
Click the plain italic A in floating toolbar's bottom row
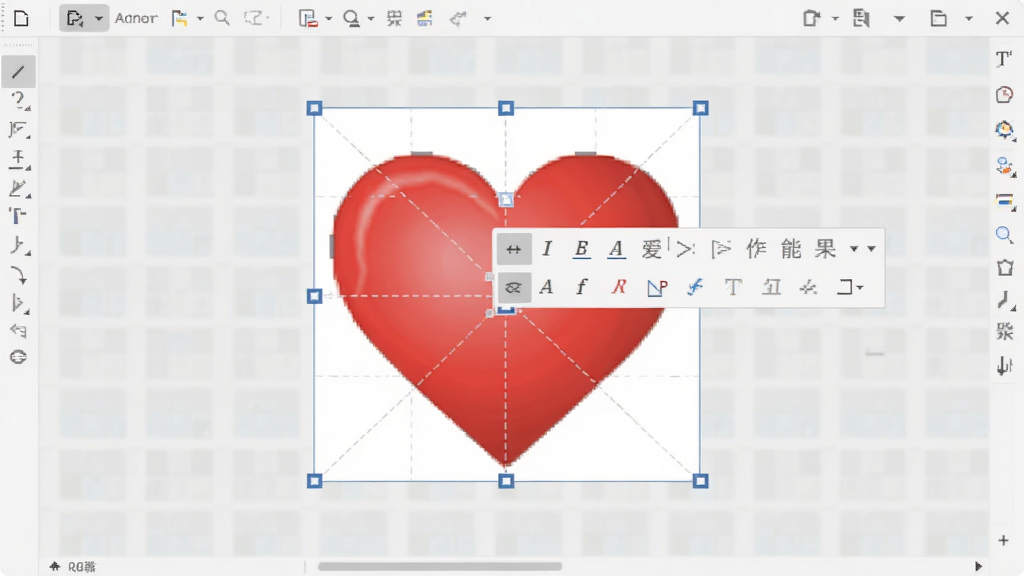point(547,287)
